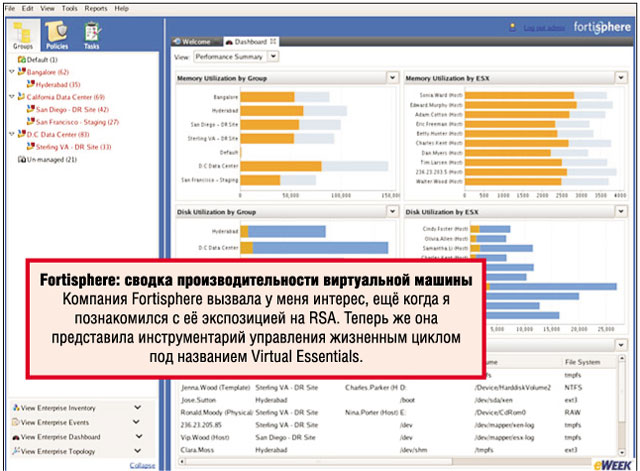Click the user icon beside Log out

tap(513, 27)
